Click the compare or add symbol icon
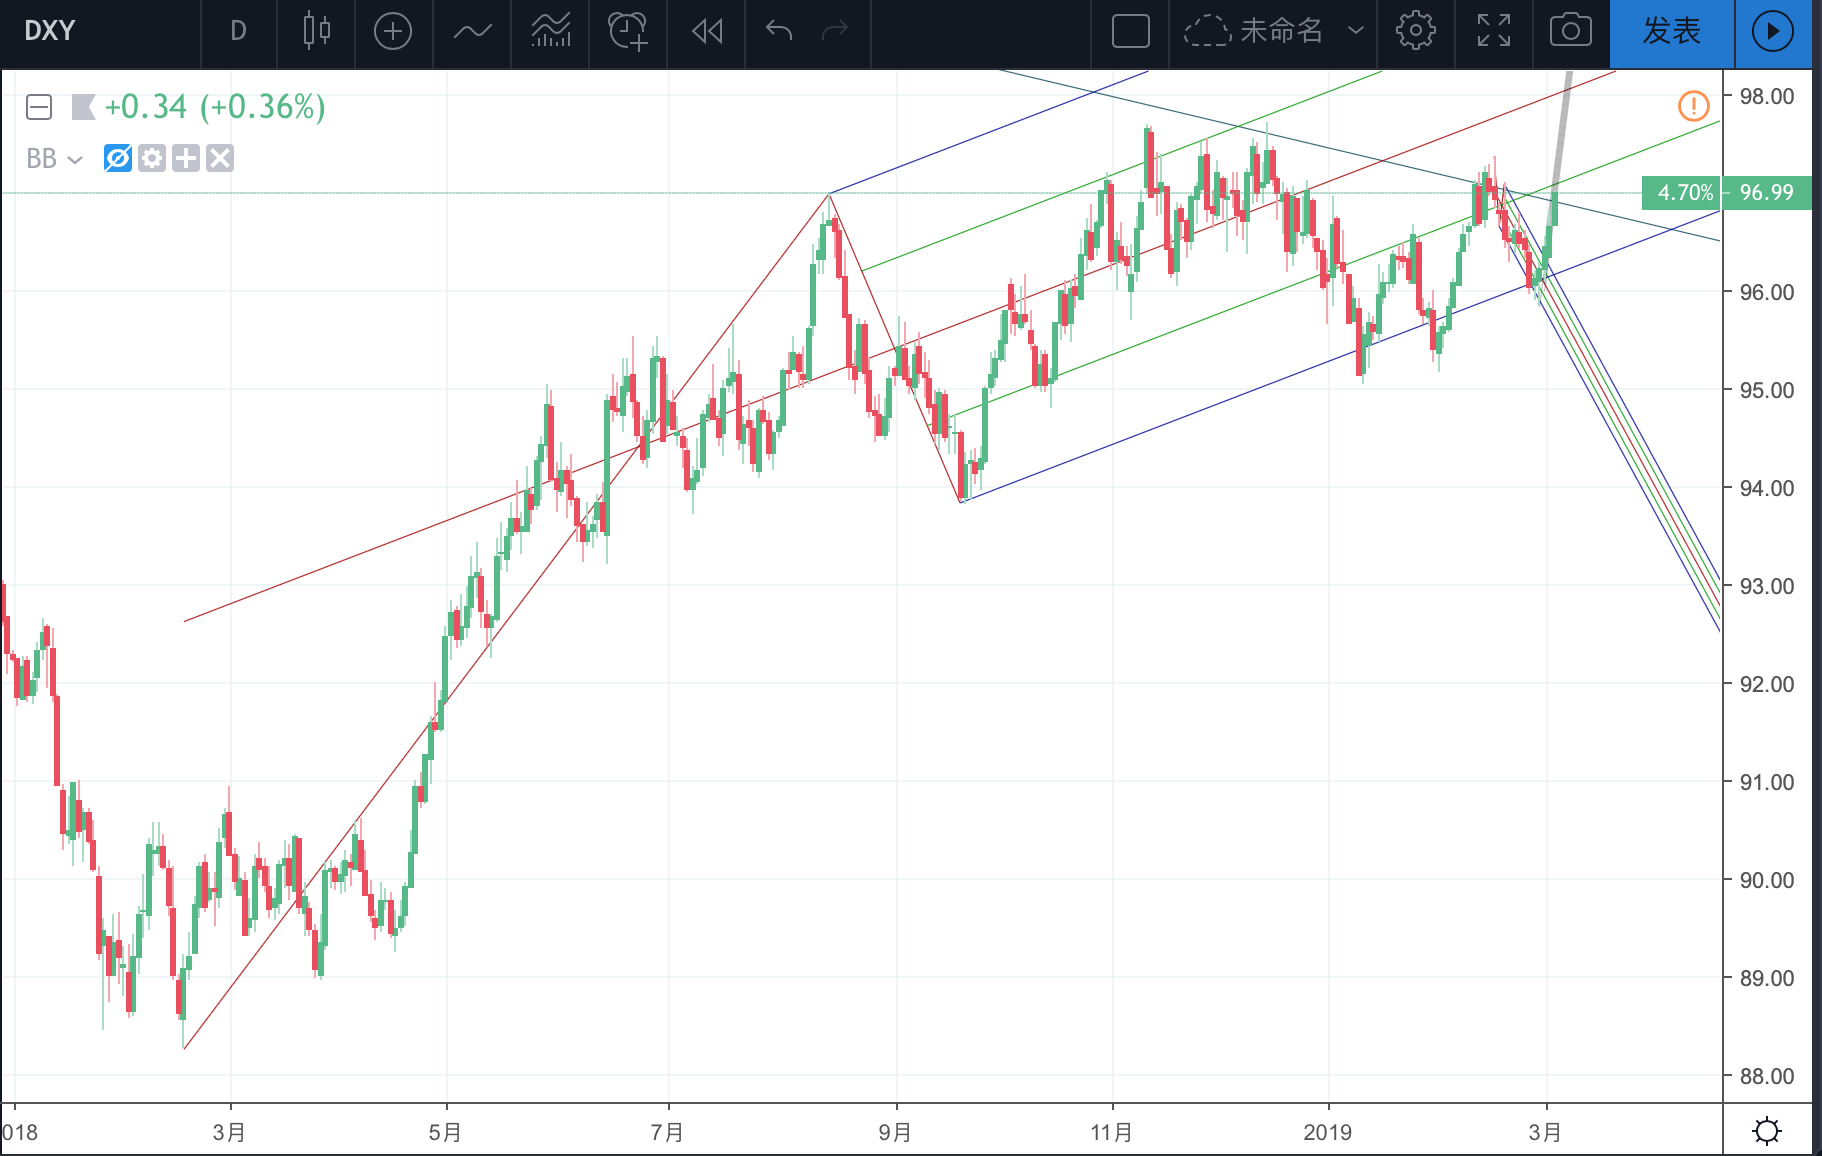Viewport: 1822px width, 1156px height. [393, 31]
